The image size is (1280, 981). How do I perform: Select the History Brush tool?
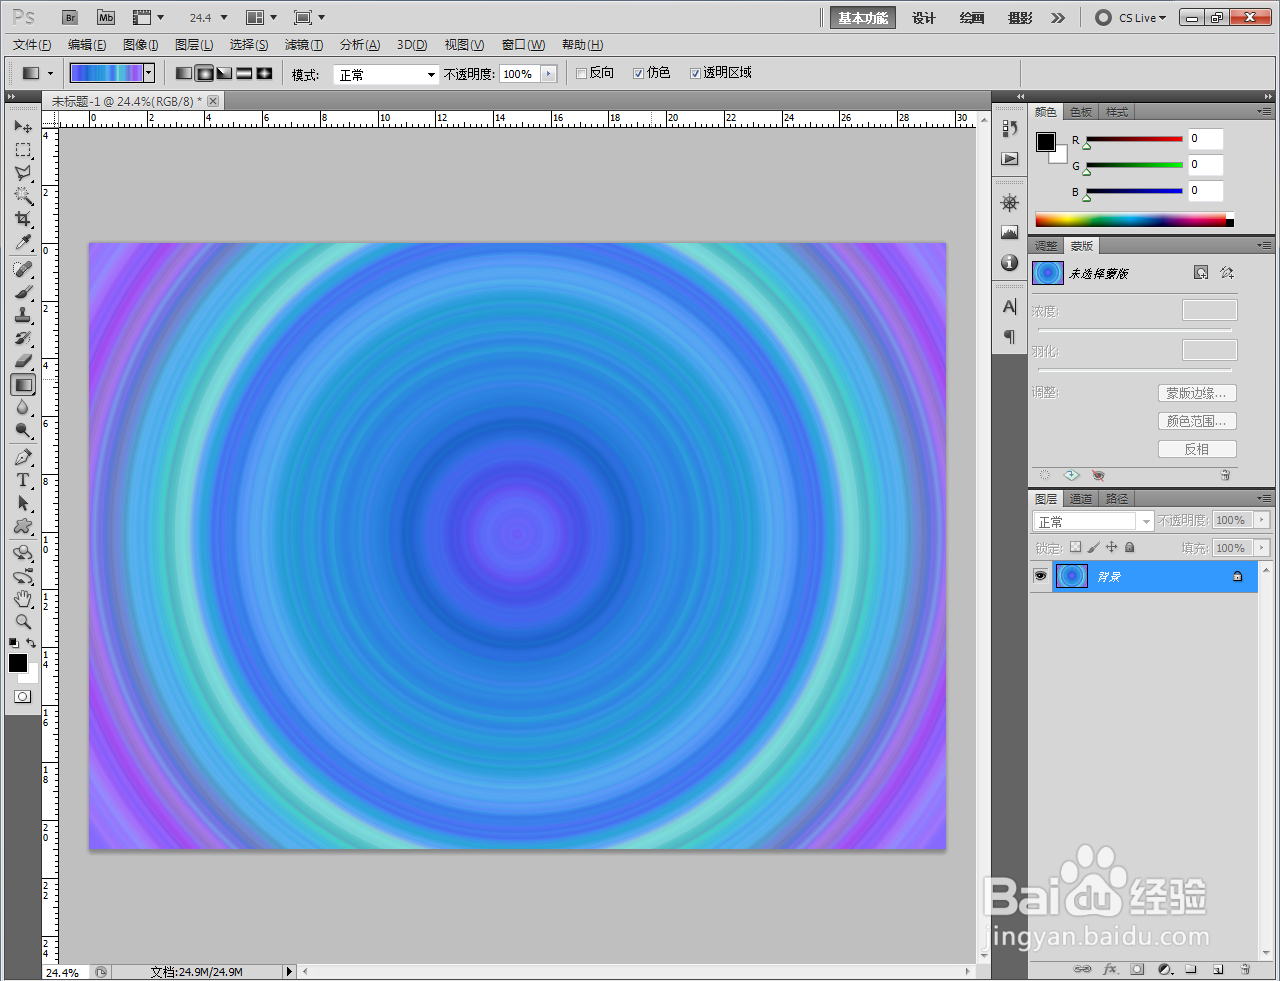coord(23,338)
